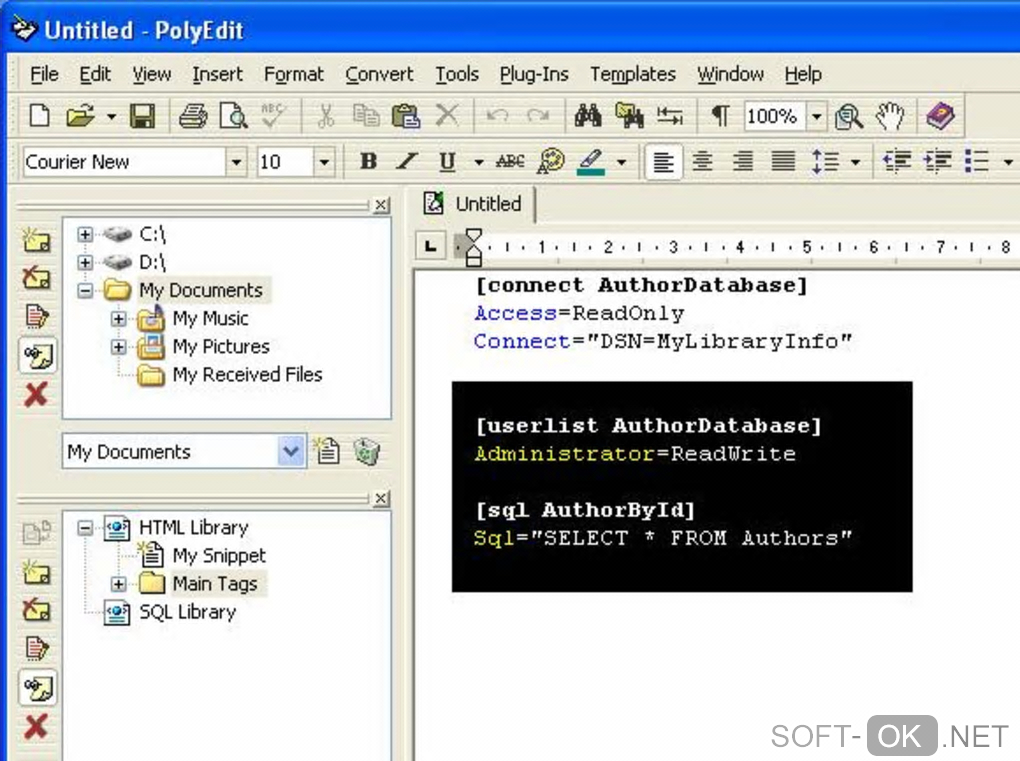Open Find and Replace icon
This screenshot has width=1020, height=761.
(629, 116)
